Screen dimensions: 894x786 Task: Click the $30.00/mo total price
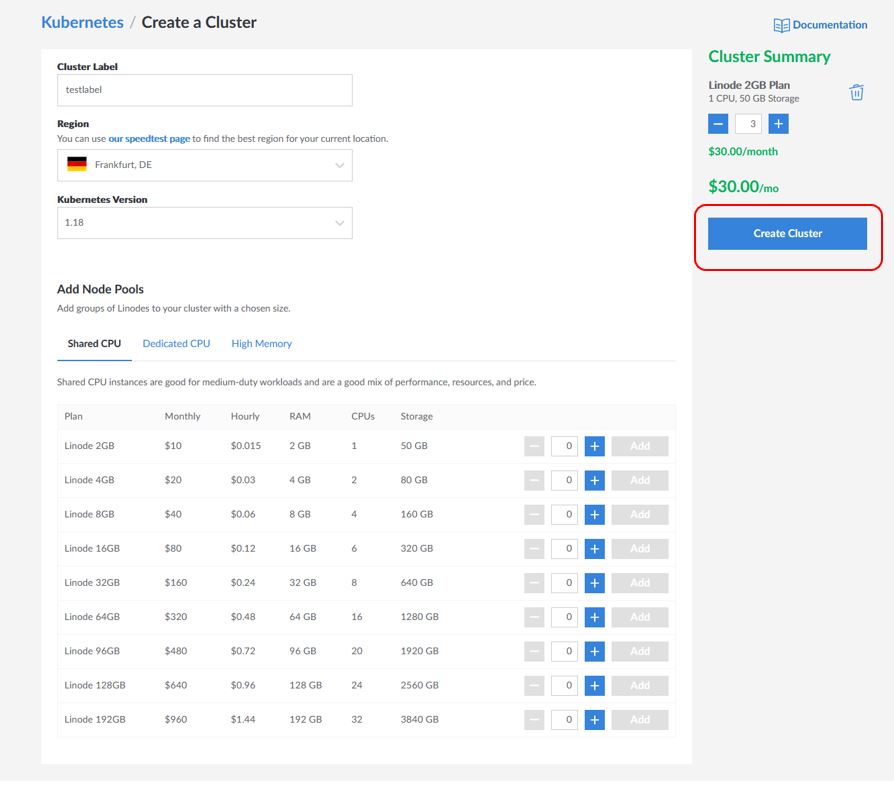point(743,186)
